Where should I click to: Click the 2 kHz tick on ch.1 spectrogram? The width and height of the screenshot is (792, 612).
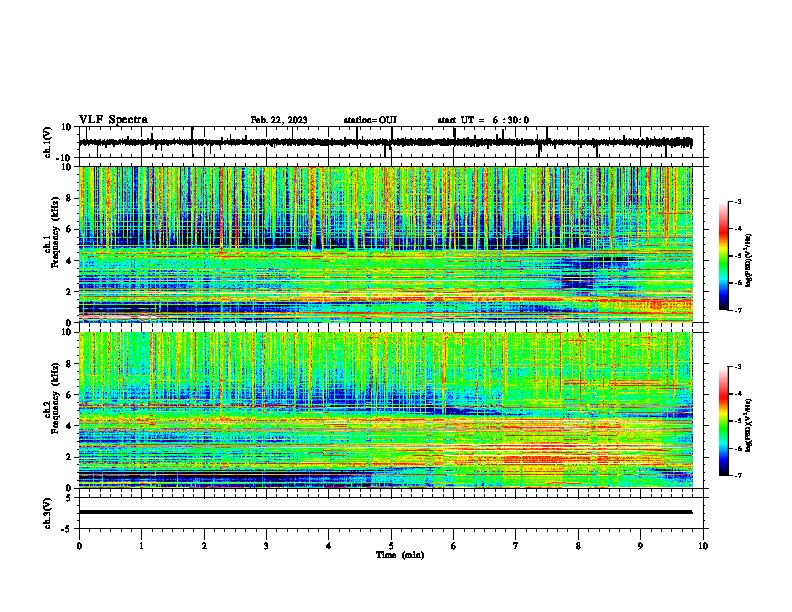[x=69, y=291]
